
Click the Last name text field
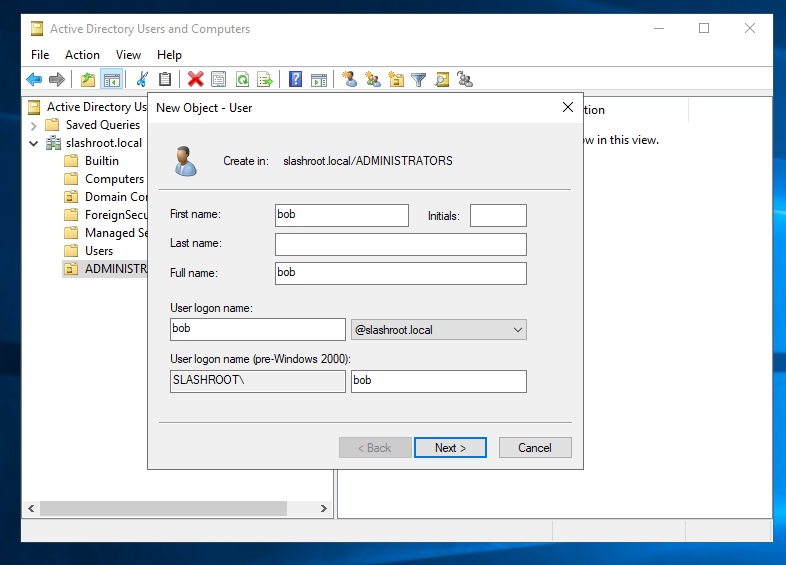click(400, 245)
